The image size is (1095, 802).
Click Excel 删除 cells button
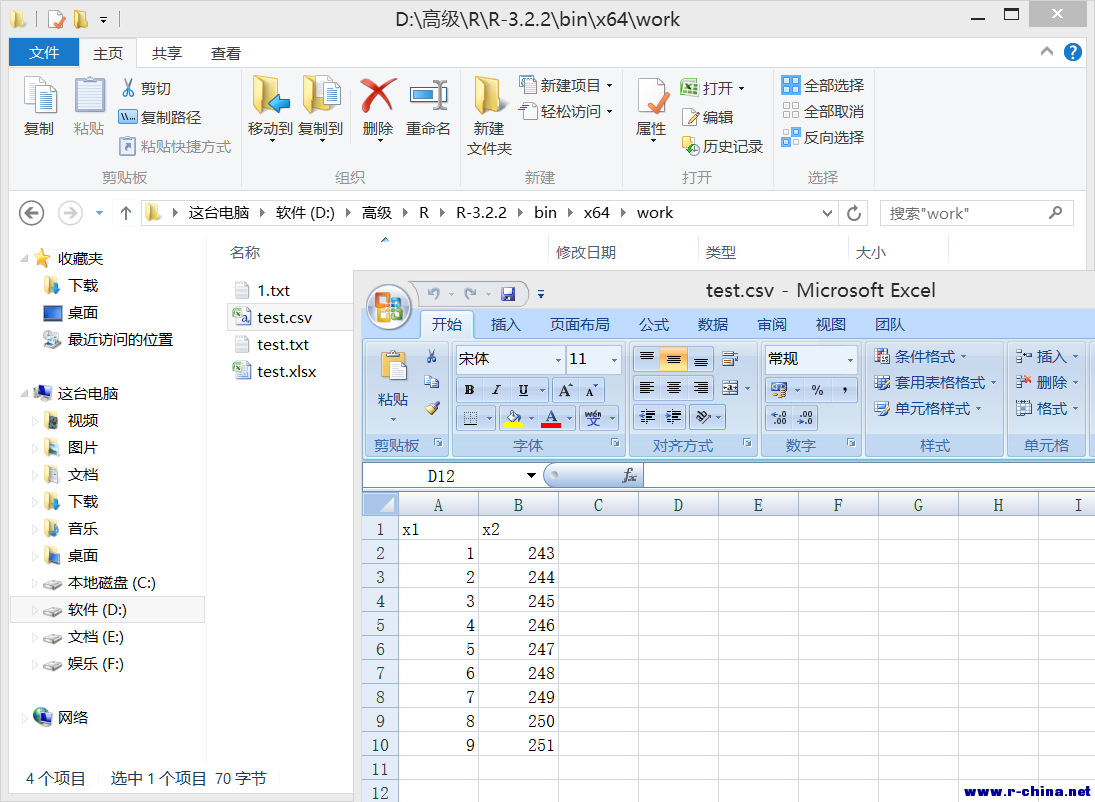[1047, 382]
